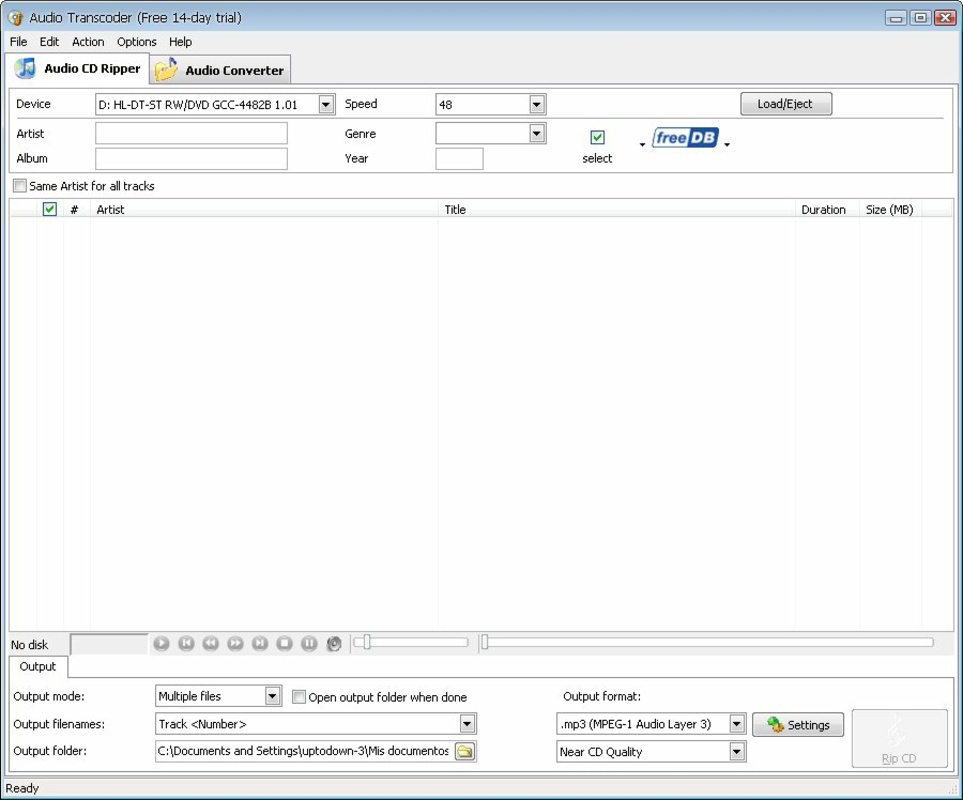Open format Settings button
Screen dimensions: 963x800
[798, 725]
